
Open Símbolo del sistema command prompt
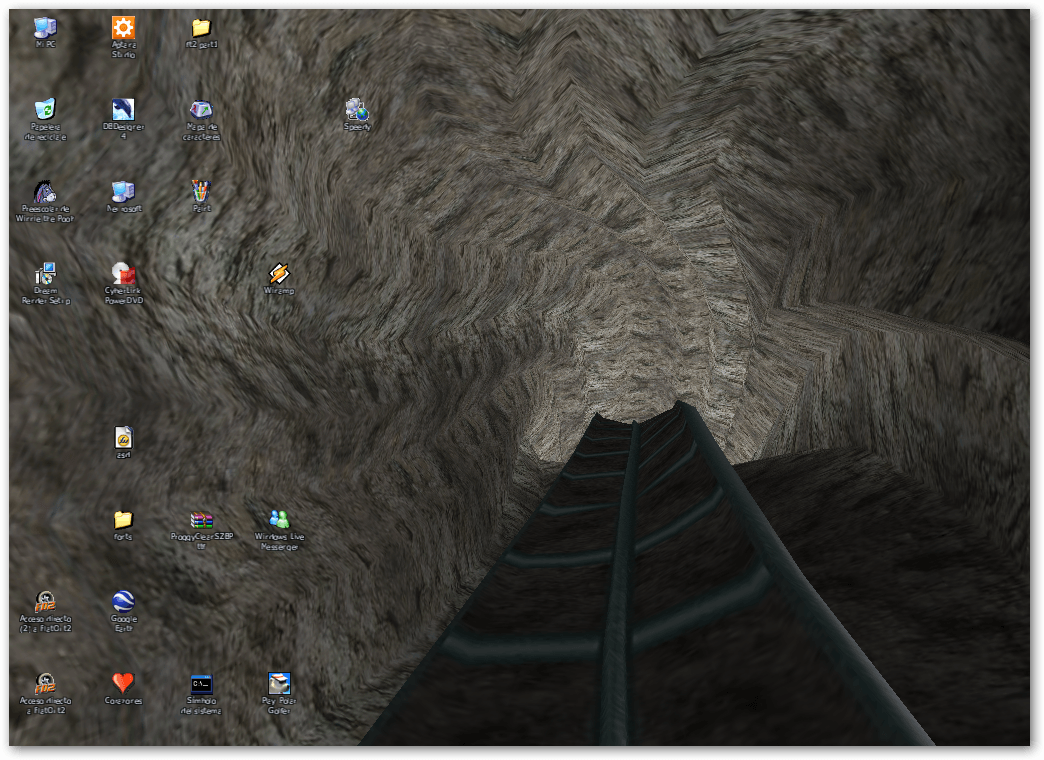(201, 684)
